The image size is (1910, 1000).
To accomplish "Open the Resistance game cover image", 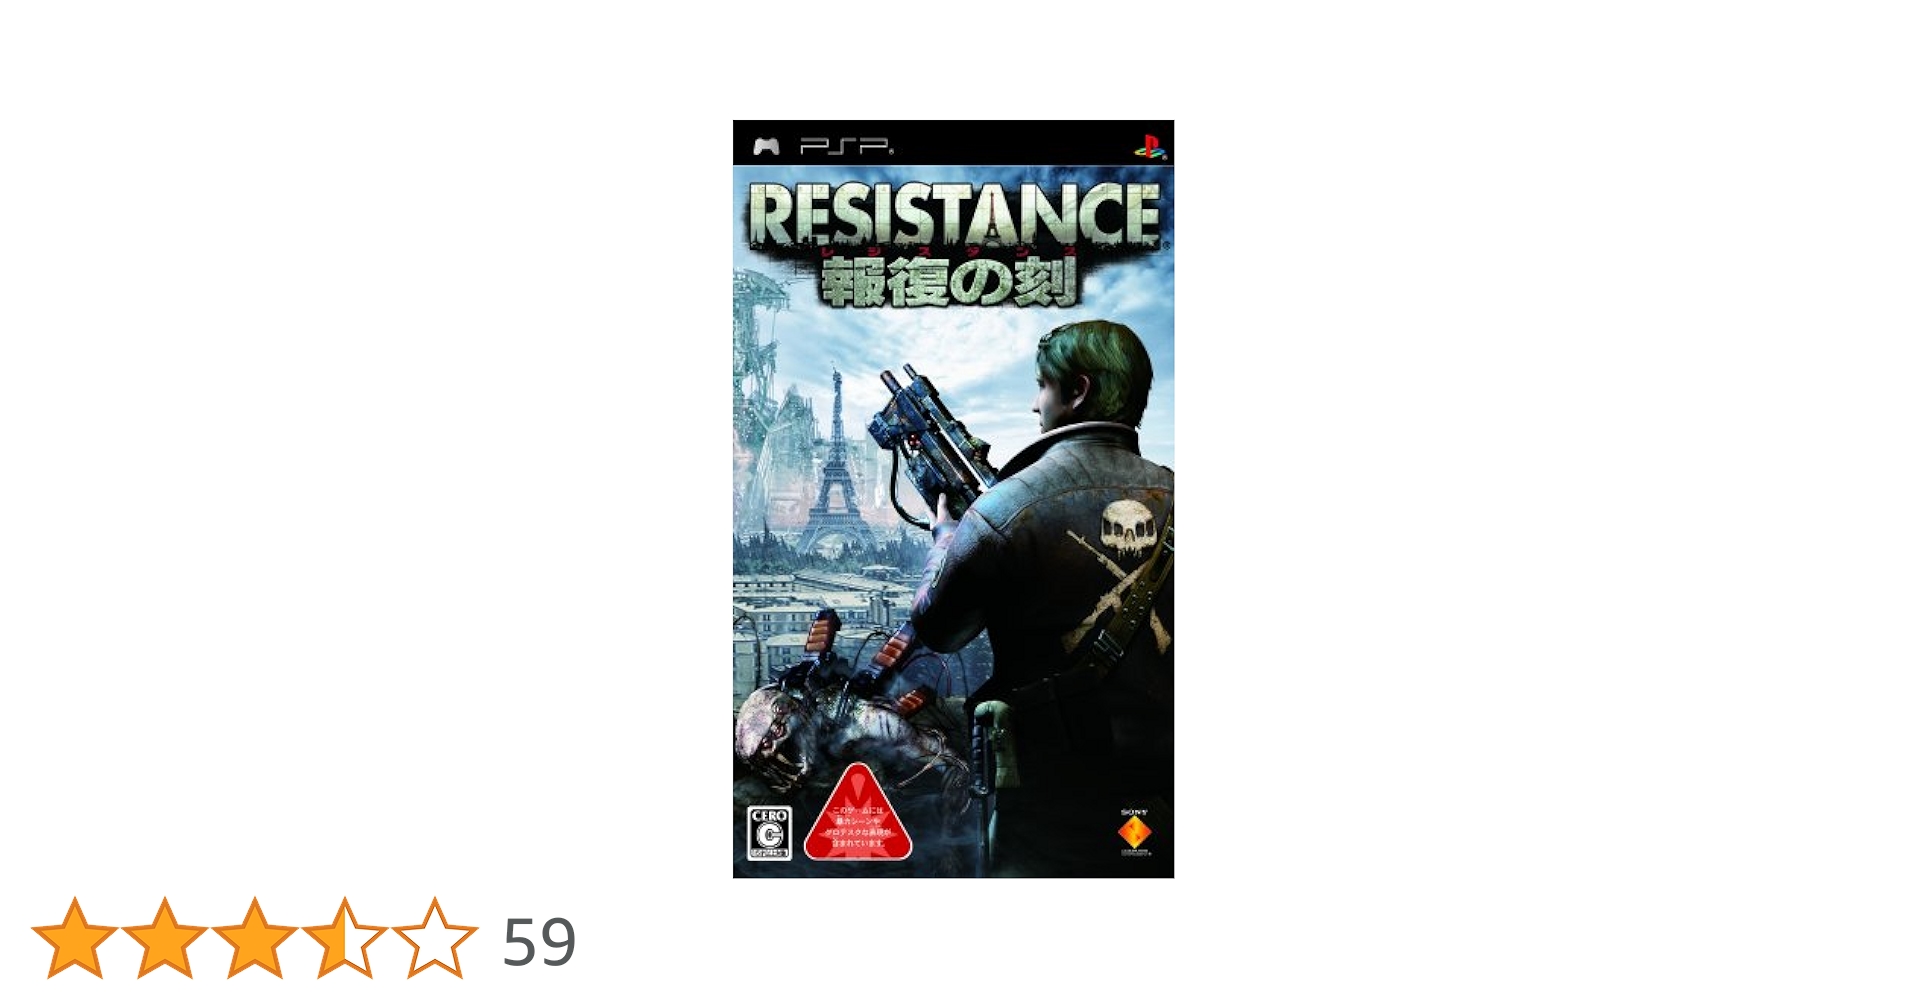I will [x=953, y=499].
